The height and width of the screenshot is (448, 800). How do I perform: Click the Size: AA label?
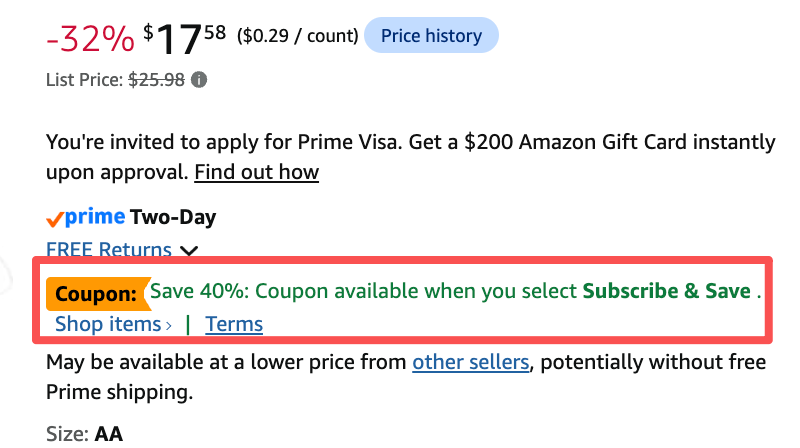click(x=84, y=434)
